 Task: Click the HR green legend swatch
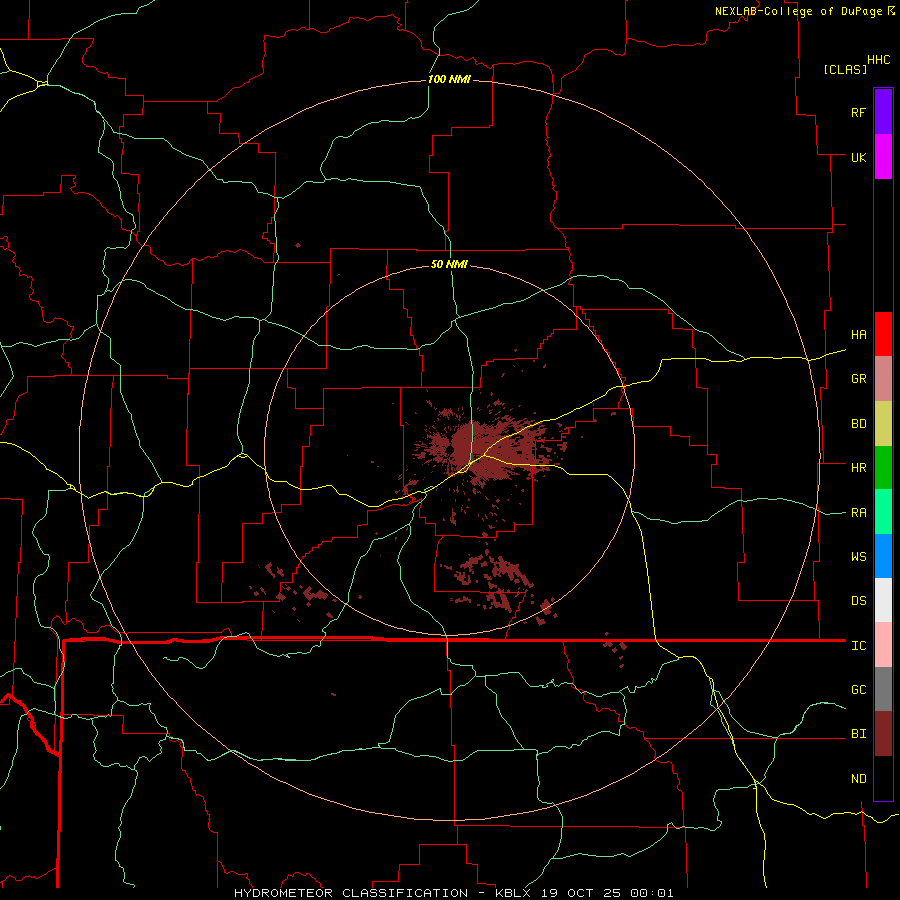click(883, 468)
